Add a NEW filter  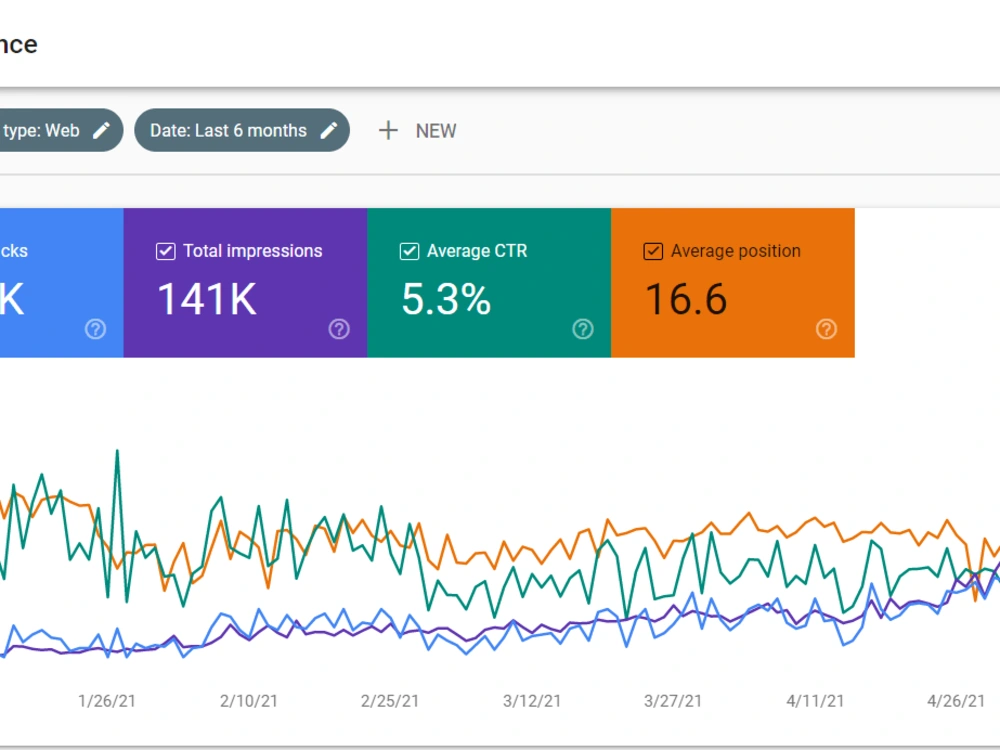(x=417, y=131)
